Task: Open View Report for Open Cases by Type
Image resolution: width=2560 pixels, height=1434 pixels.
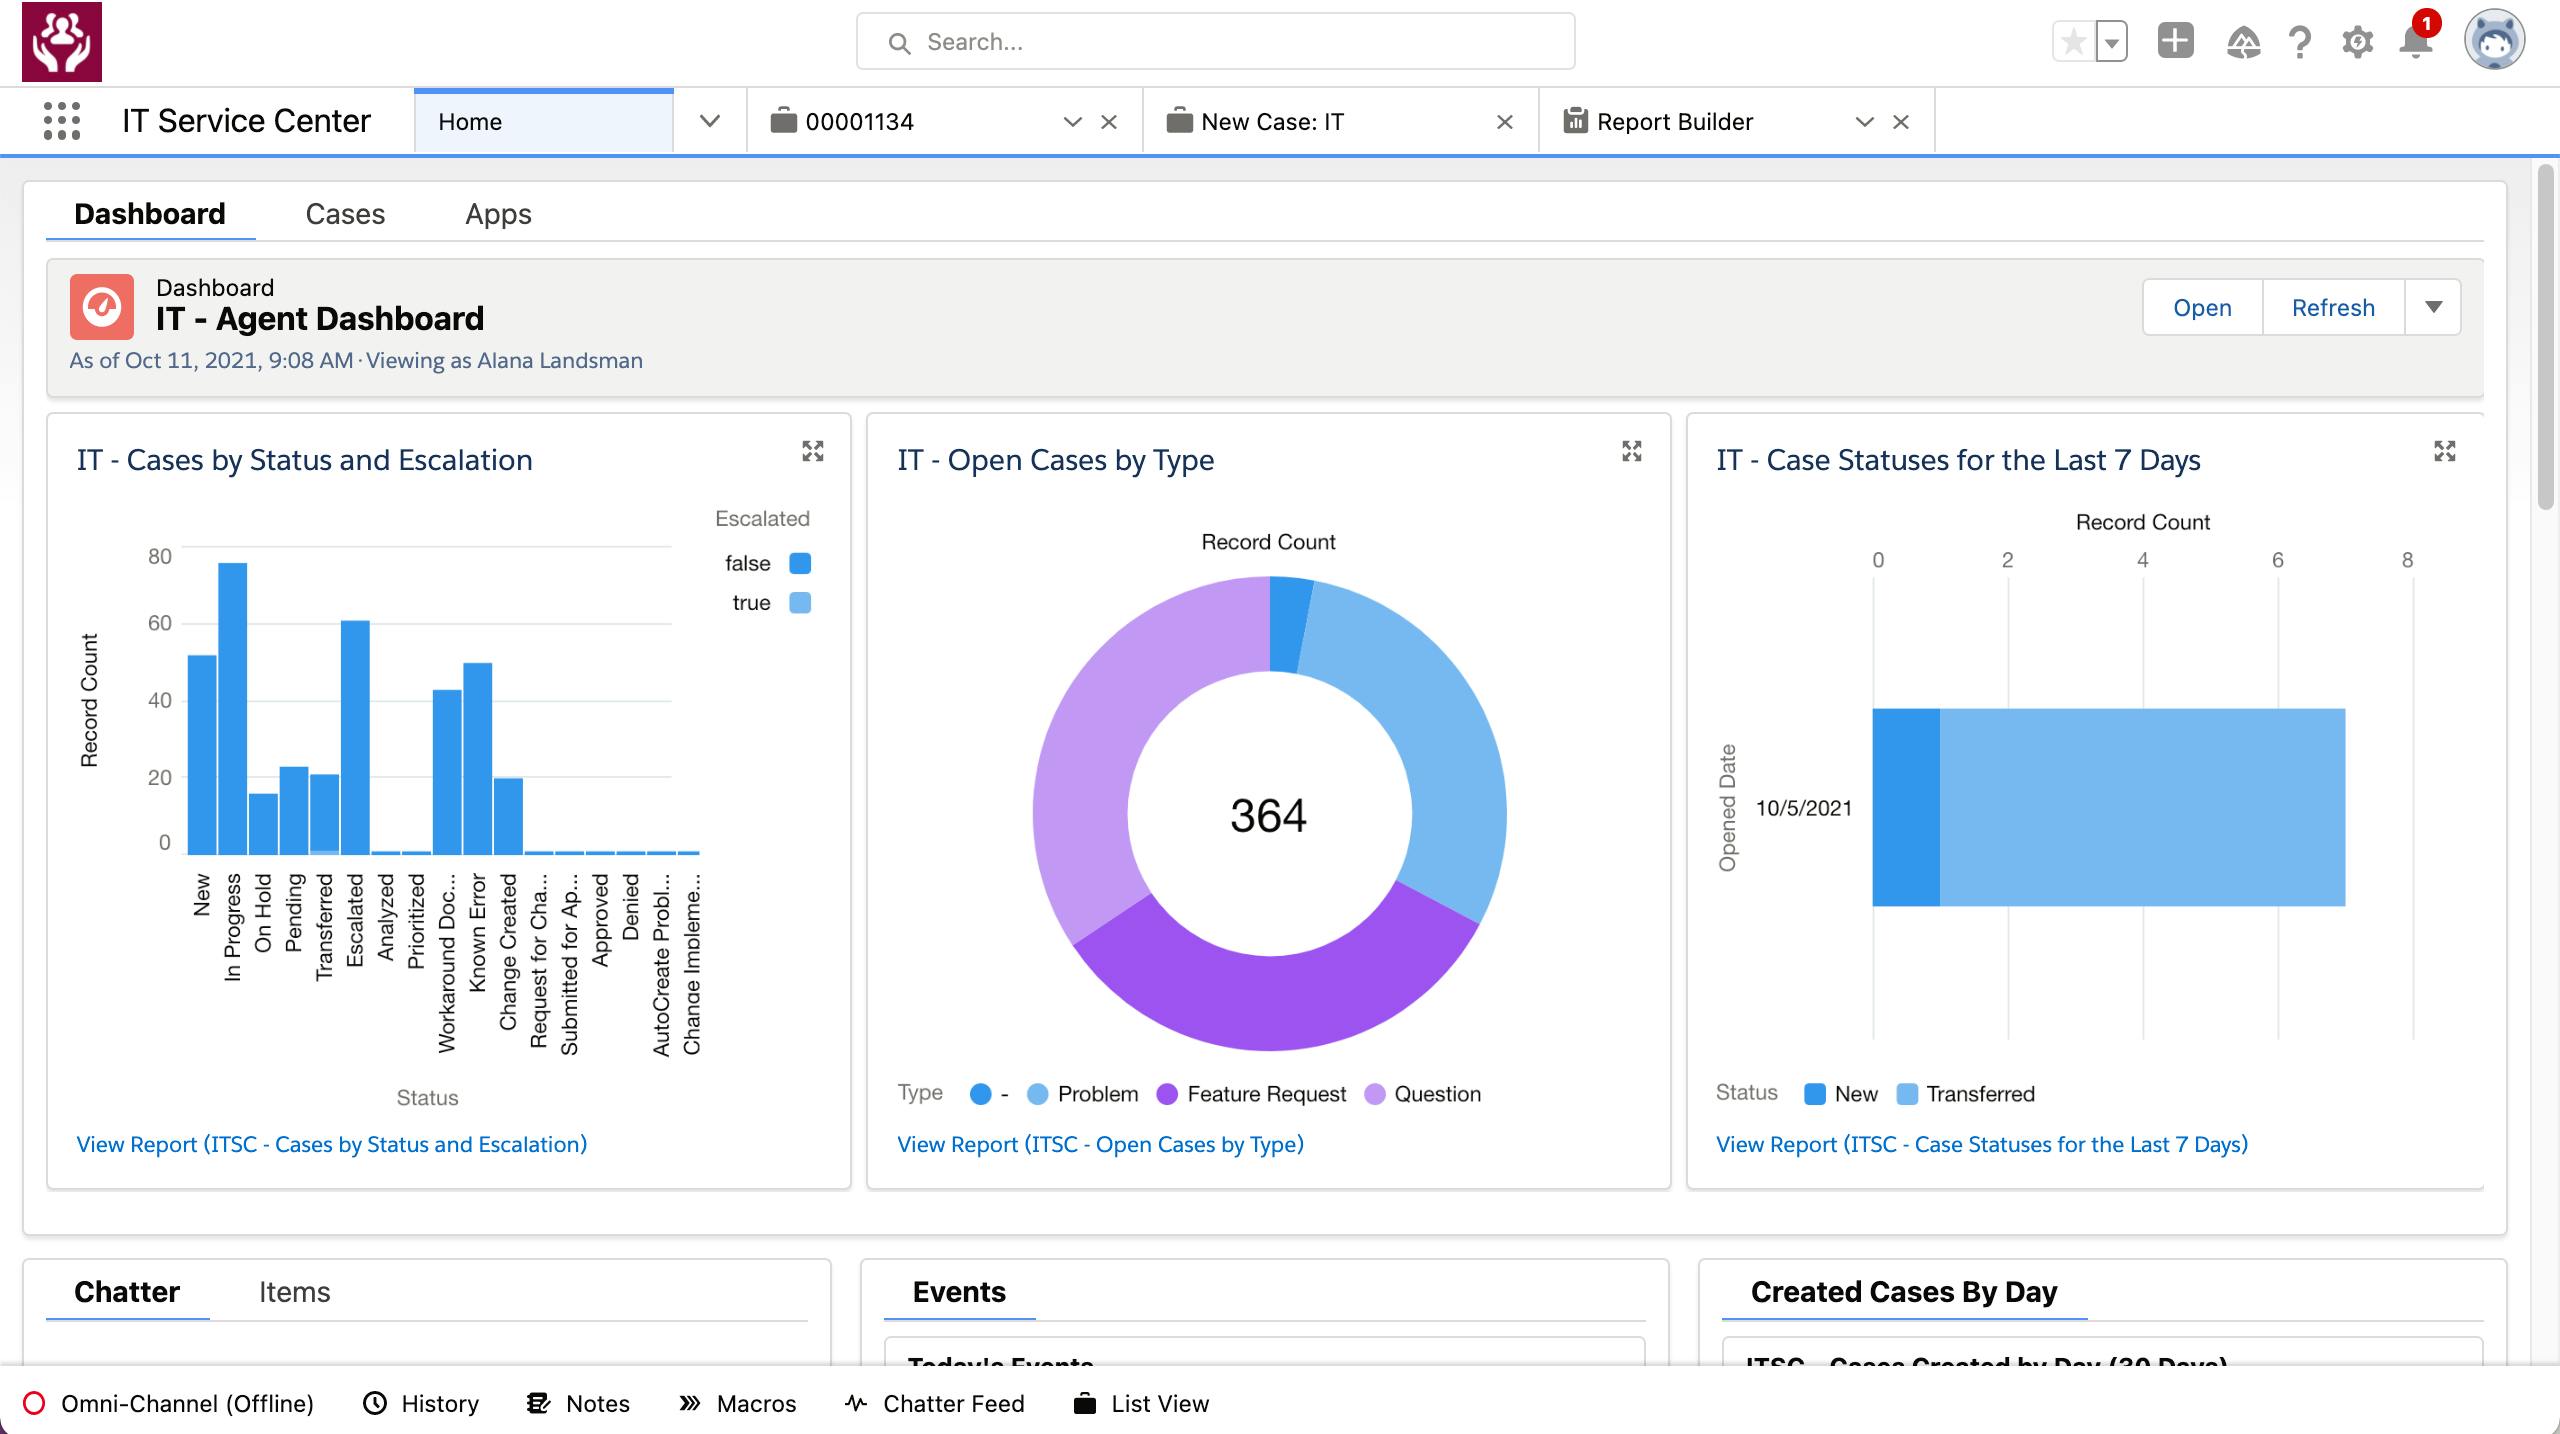Action: point(1100,1144)
